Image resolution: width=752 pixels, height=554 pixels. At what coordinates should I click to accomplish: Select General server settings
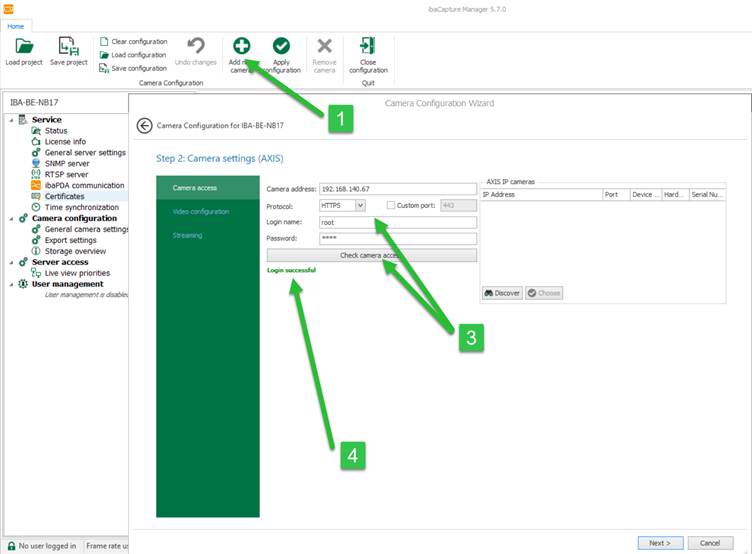[85, 153]
